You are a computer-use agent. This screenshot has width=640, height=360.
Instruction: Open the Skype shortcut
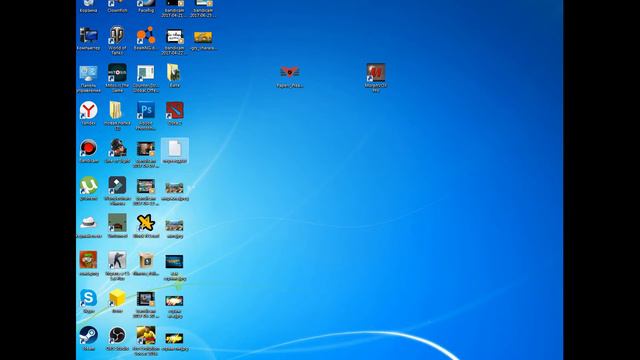[x=89, y=298]
